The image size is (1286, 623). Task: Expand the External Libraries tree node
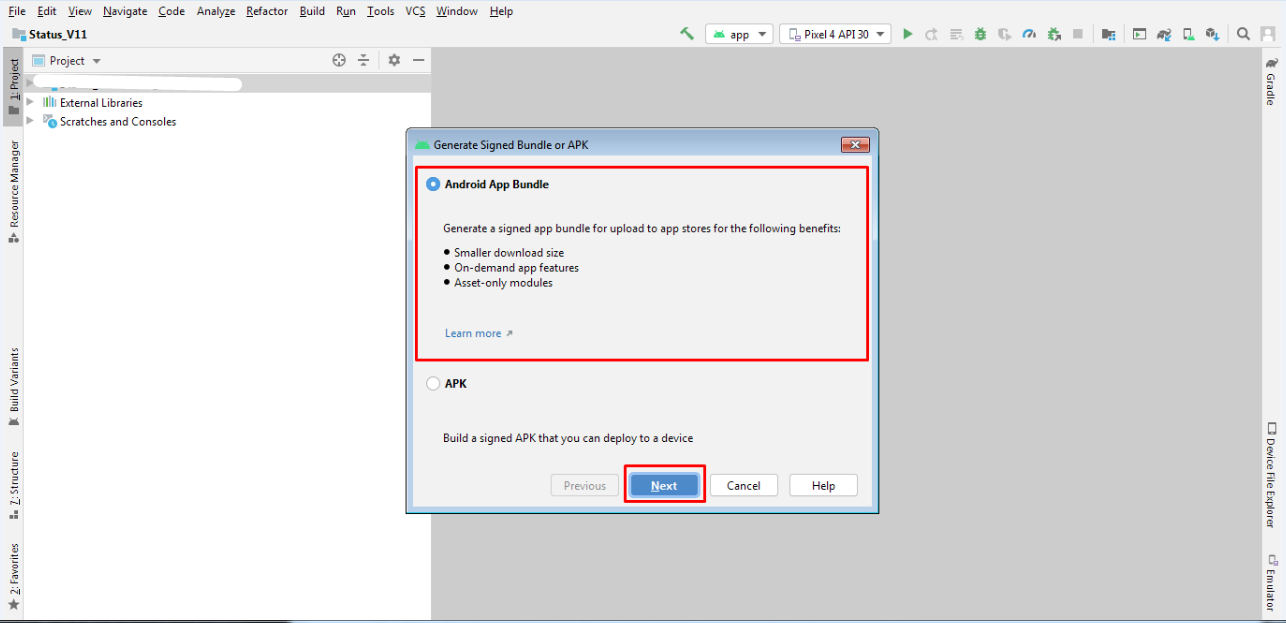(30, 102)
